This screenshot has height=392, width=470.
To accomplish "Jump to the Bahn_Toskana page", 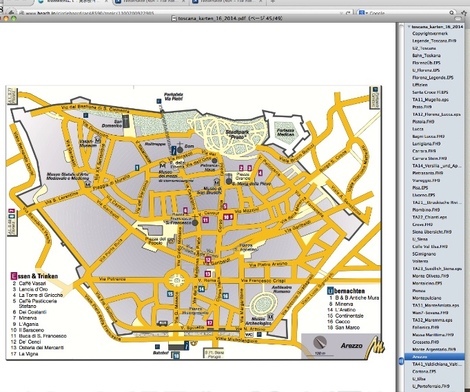I will tap(426, 56).
